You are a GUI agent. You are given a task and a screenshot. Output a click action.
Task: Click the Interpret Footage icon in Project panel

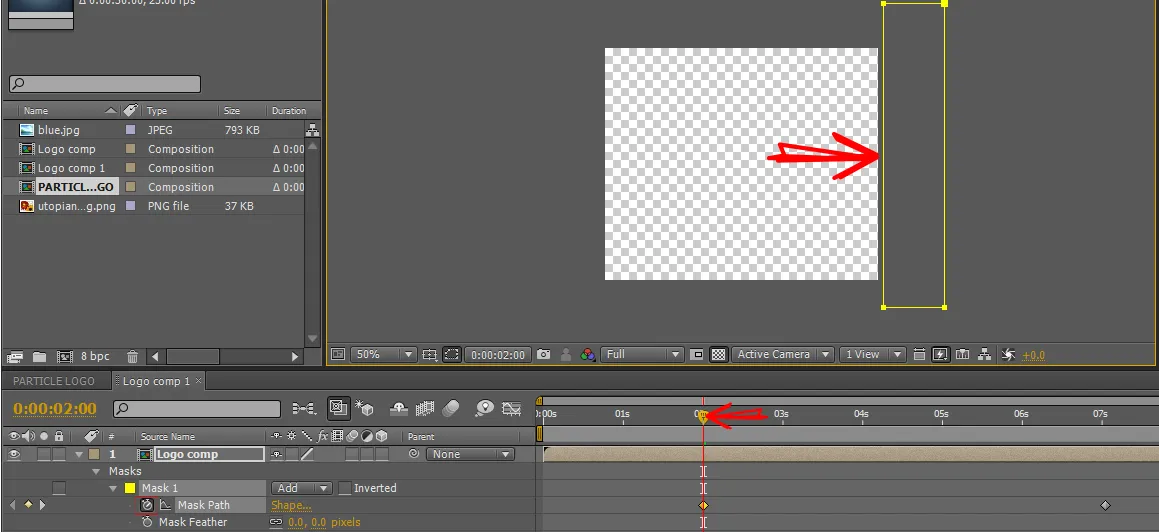point(16,356)
